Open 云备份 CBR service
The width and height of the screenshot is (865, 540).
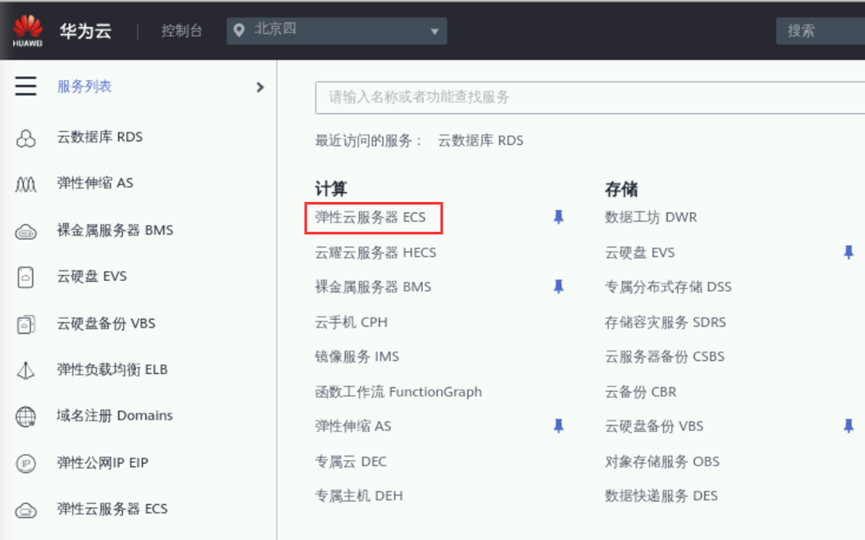pyautogui.click(x=640, y=392)
